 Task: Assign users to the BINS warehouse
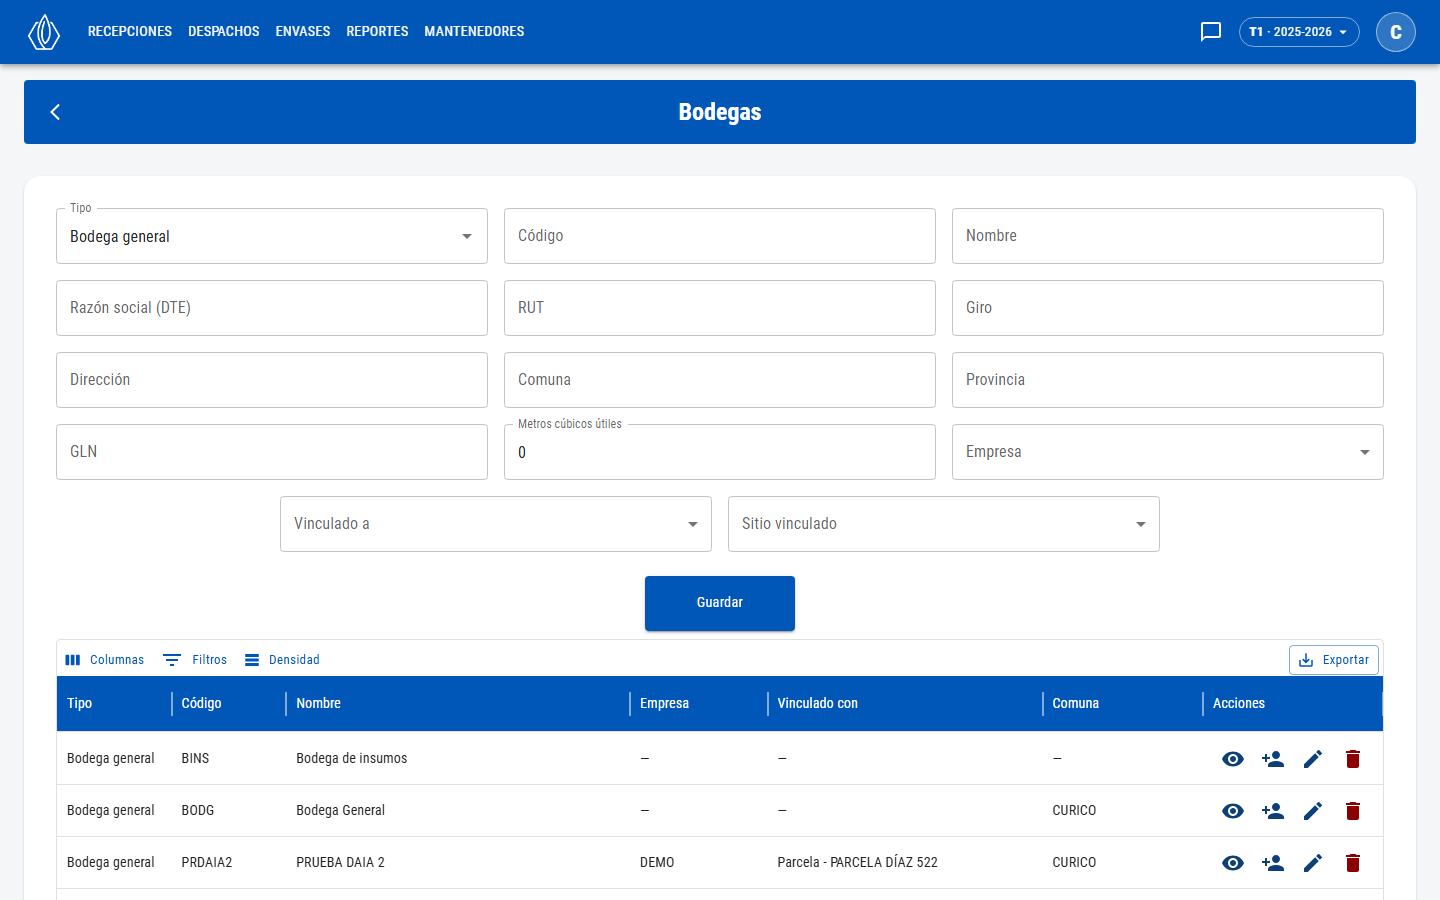[1273, 759]
